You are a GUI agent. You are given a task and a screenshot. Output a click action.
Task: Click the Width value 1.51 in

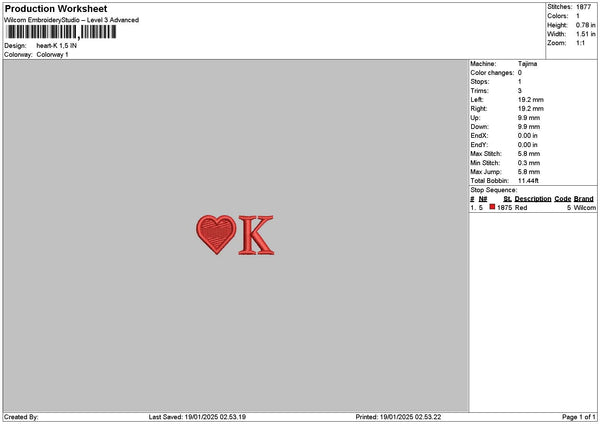[x=586, y=34]
